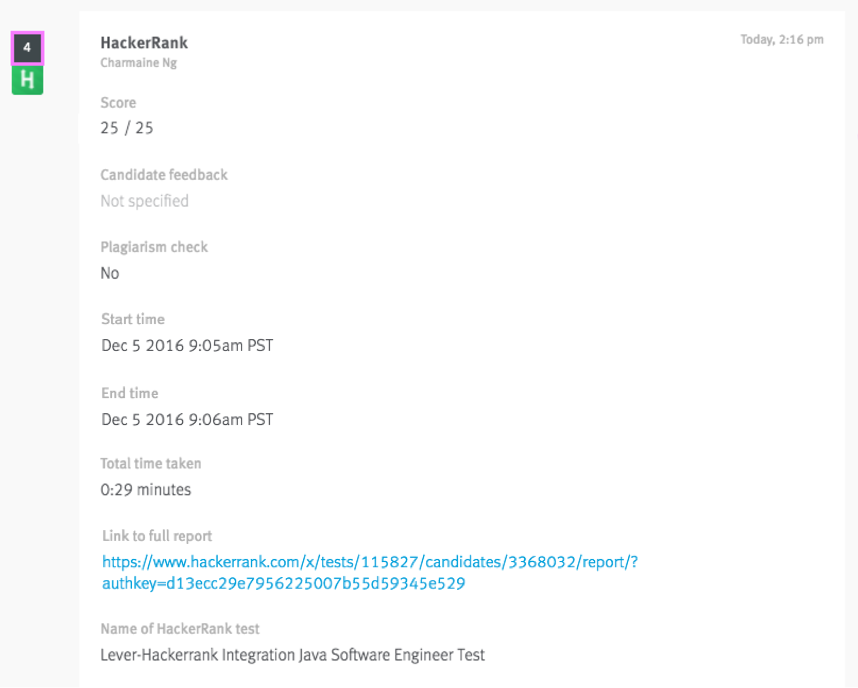Click the HackerRank title heading

pos(144,43)
